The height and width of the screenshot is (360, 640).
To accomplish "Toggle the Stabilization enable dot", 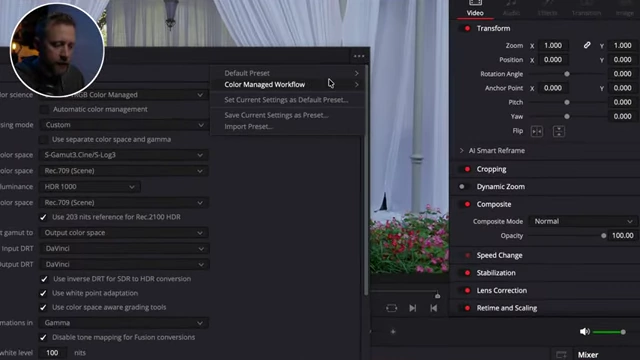I will pos(467,273).
